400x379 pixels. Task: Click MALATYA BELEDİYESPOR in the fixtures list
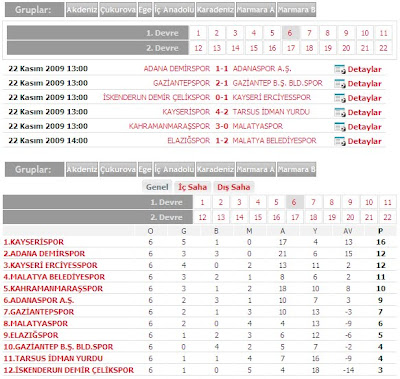click(274, 140)
